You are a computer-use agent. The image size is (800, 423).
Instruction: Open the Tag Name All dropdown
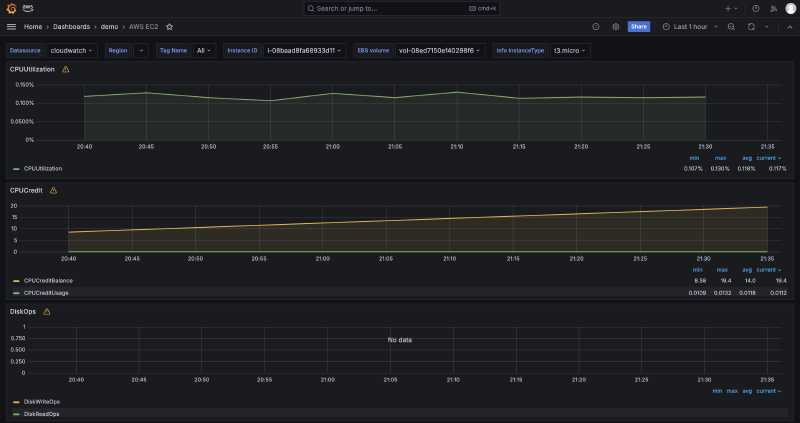pos(204,51)
